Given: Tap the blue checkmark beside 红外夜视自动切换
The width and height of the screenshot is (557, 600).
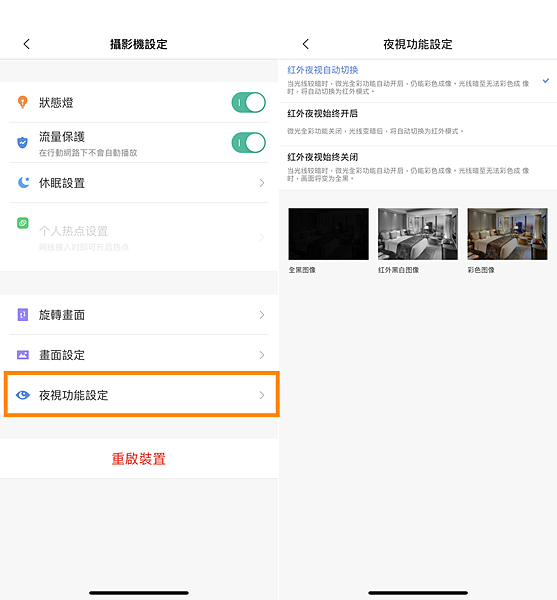Looking at the screenshot, I should click(x=546, y=81).
